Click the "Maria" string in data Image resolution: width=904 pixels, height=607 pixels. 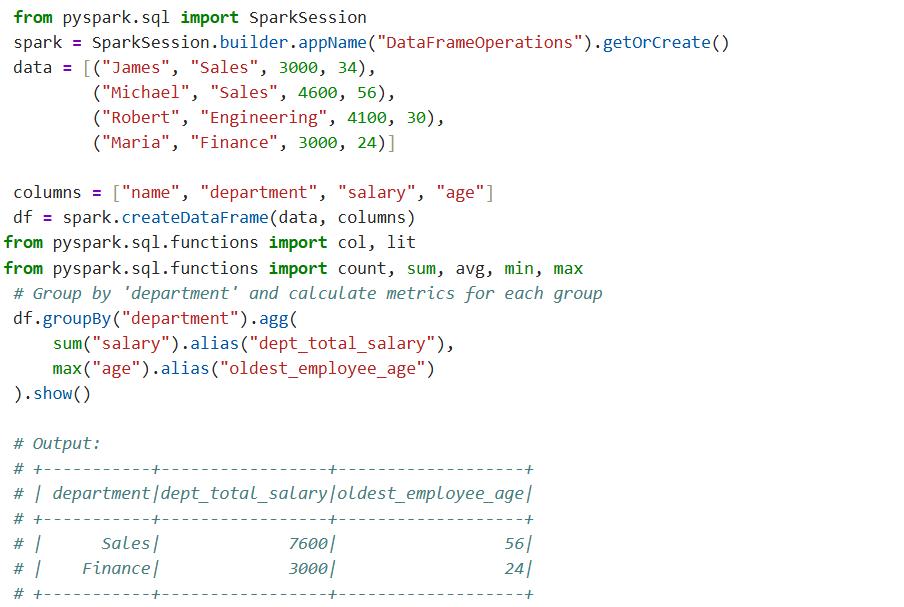[135, 142]
